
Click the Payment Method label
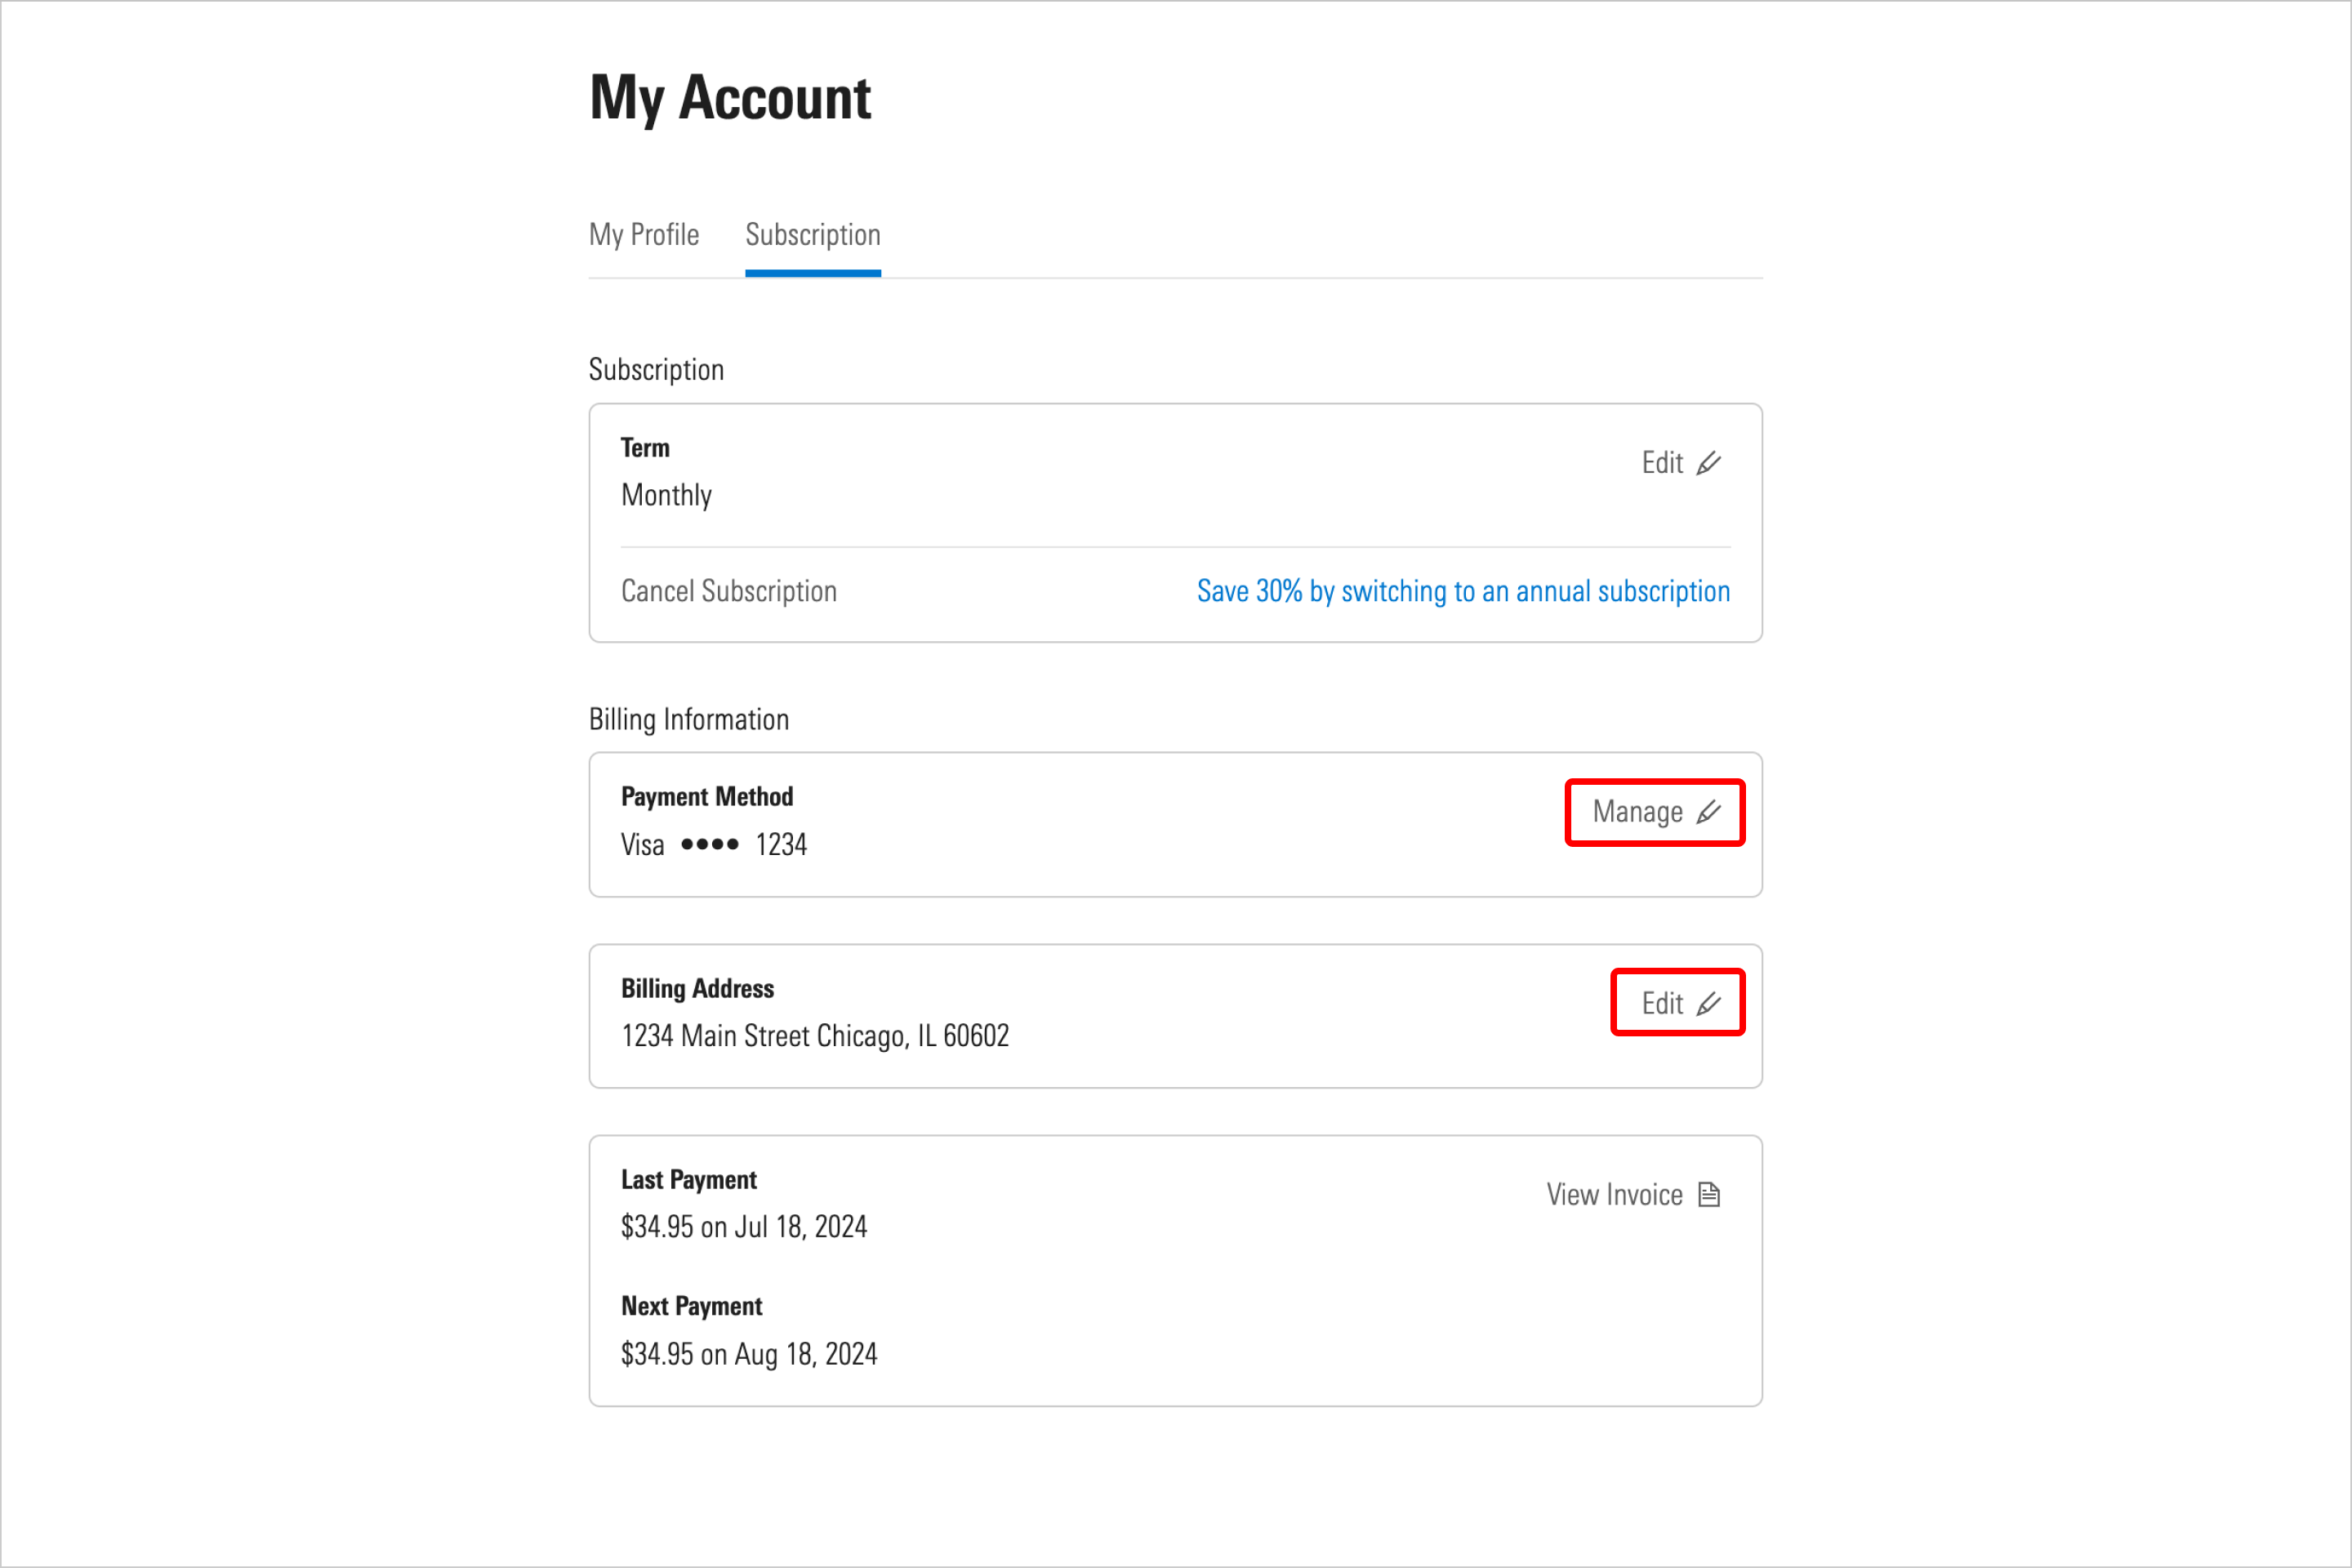[x=707, y=797]
